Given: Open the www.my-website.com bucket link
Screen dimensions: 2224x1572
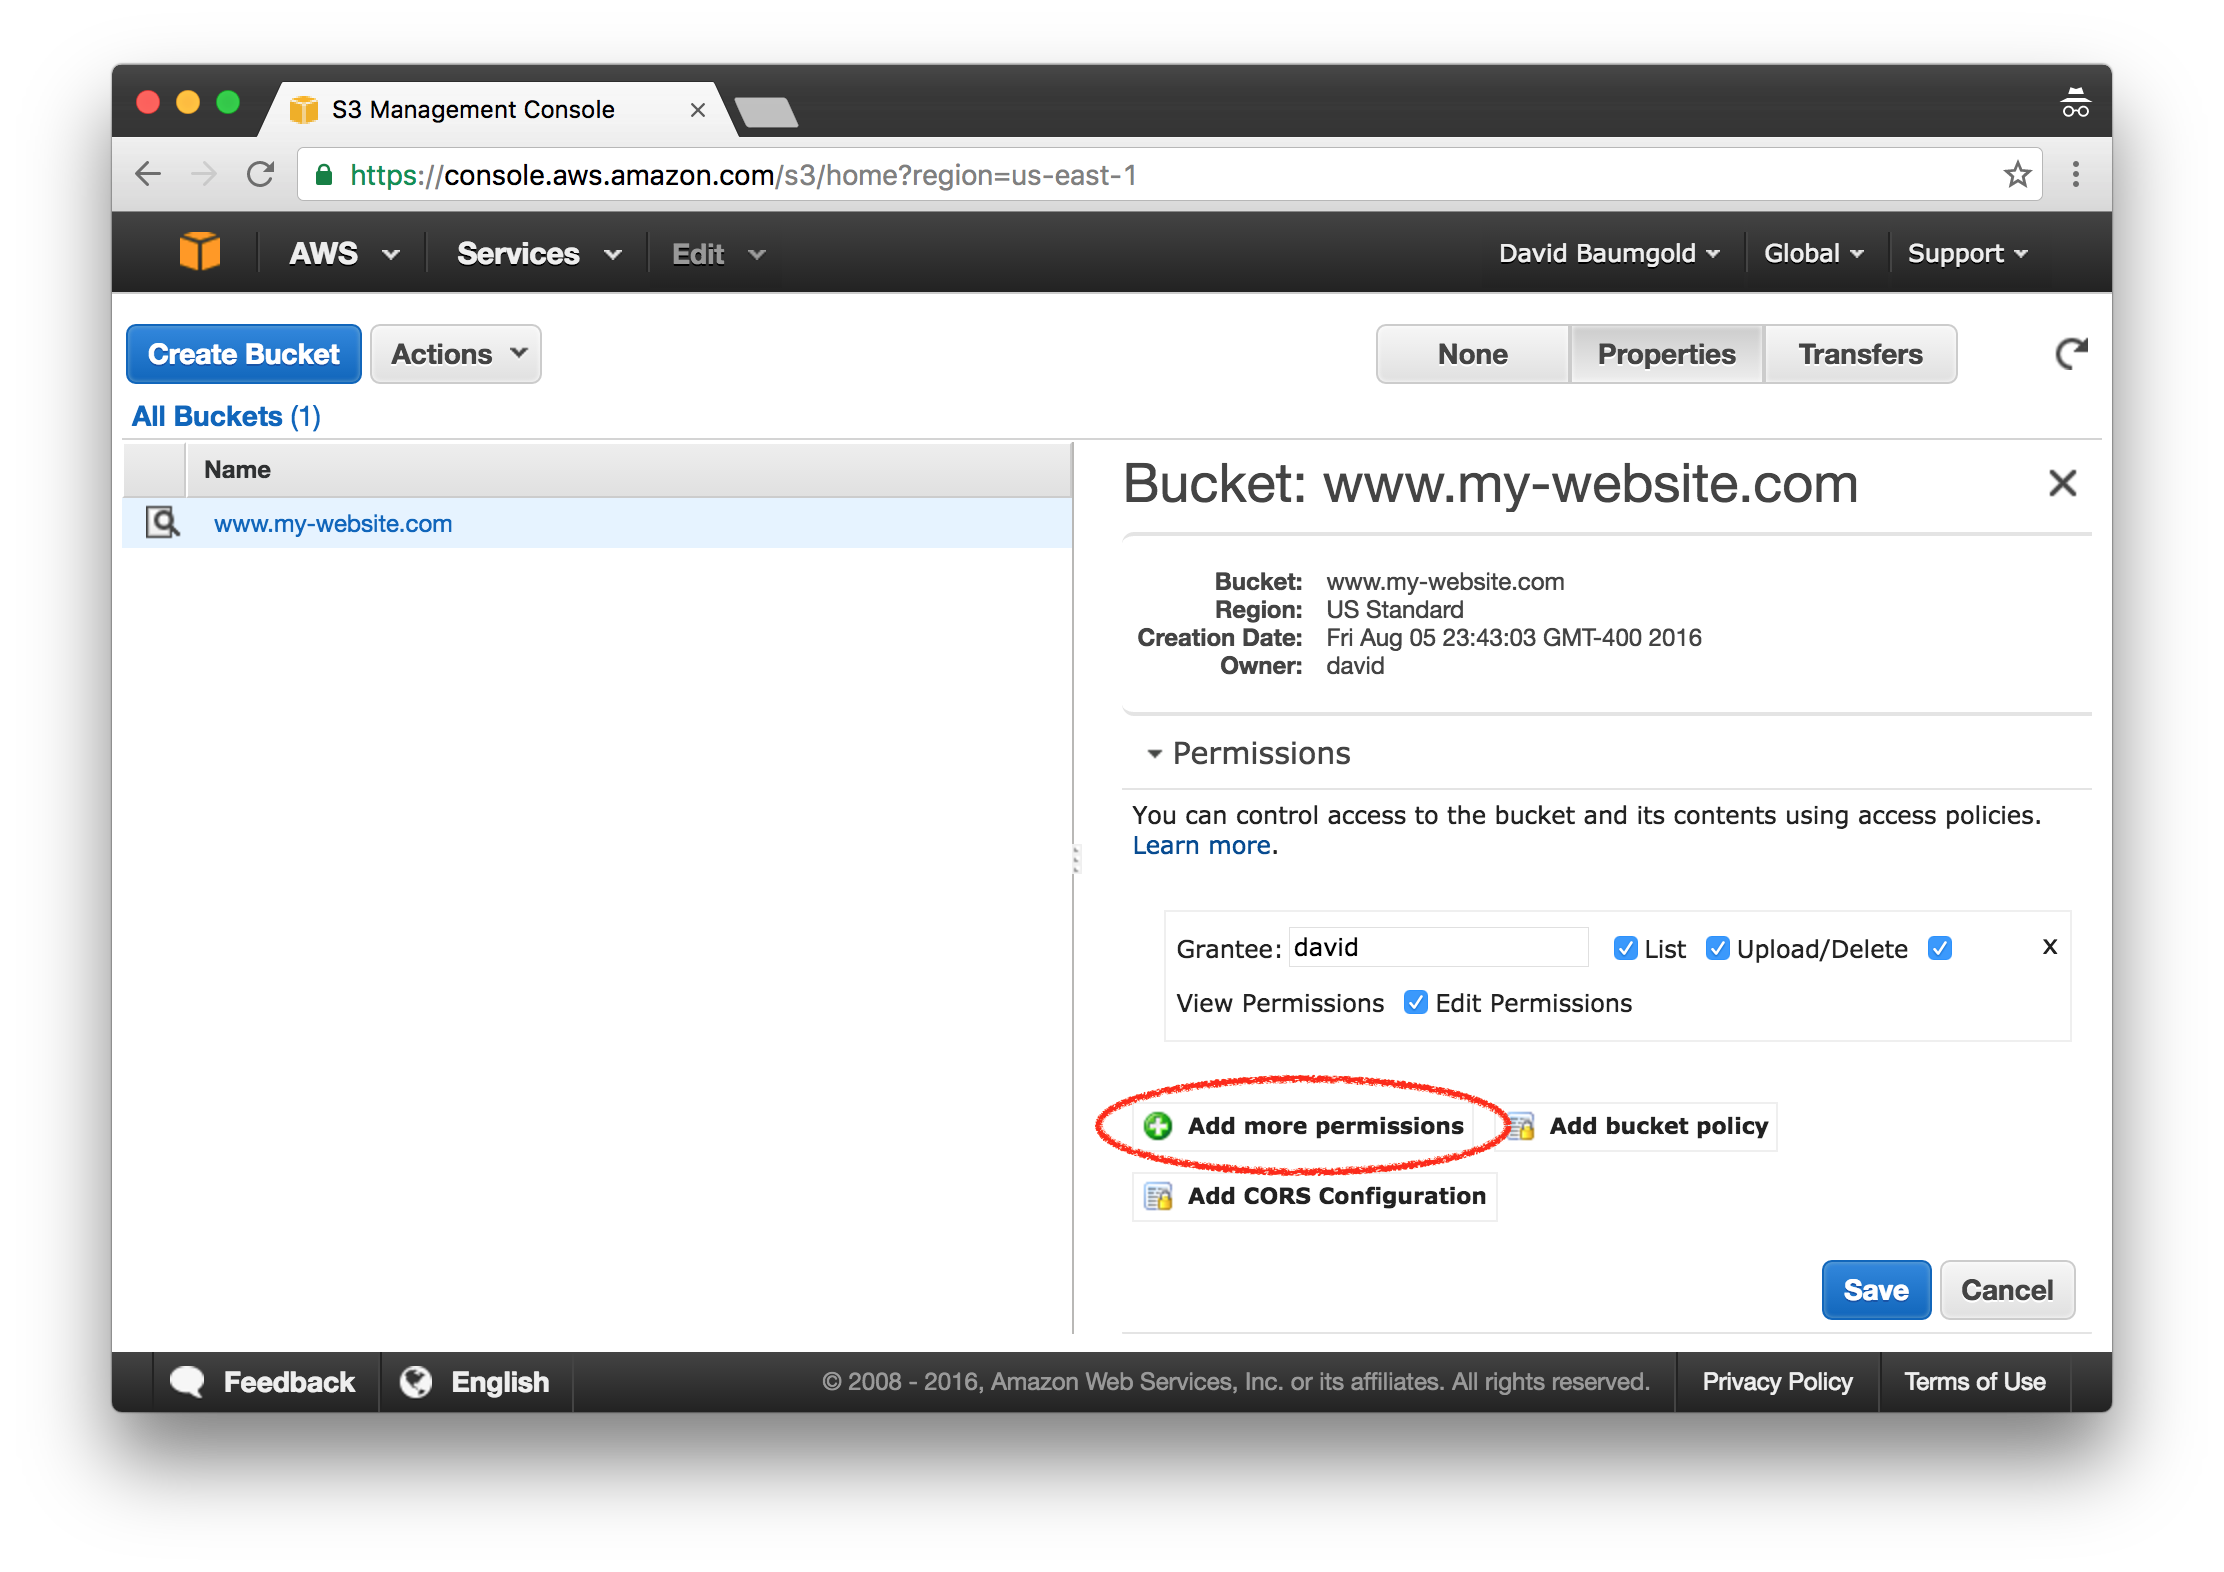Looking at the screenshot, I should pos(333,523).
